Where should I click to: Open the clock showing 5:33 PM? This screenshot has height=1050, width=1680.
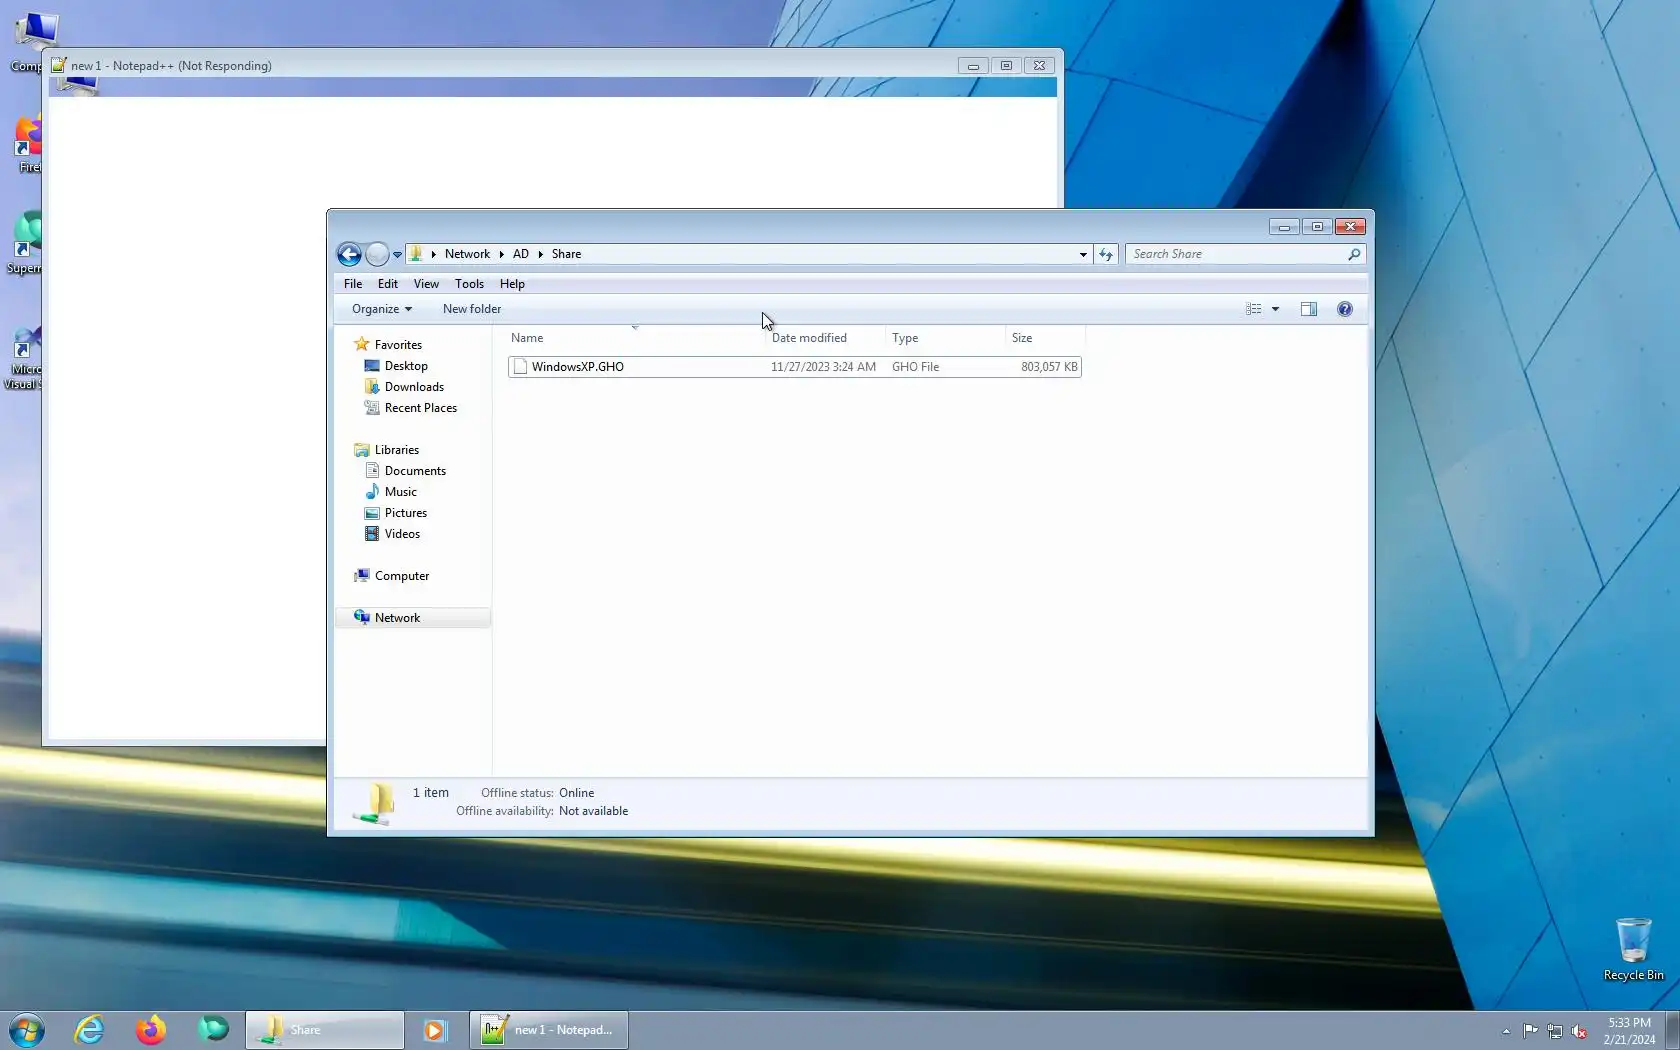[1629, 1031]
